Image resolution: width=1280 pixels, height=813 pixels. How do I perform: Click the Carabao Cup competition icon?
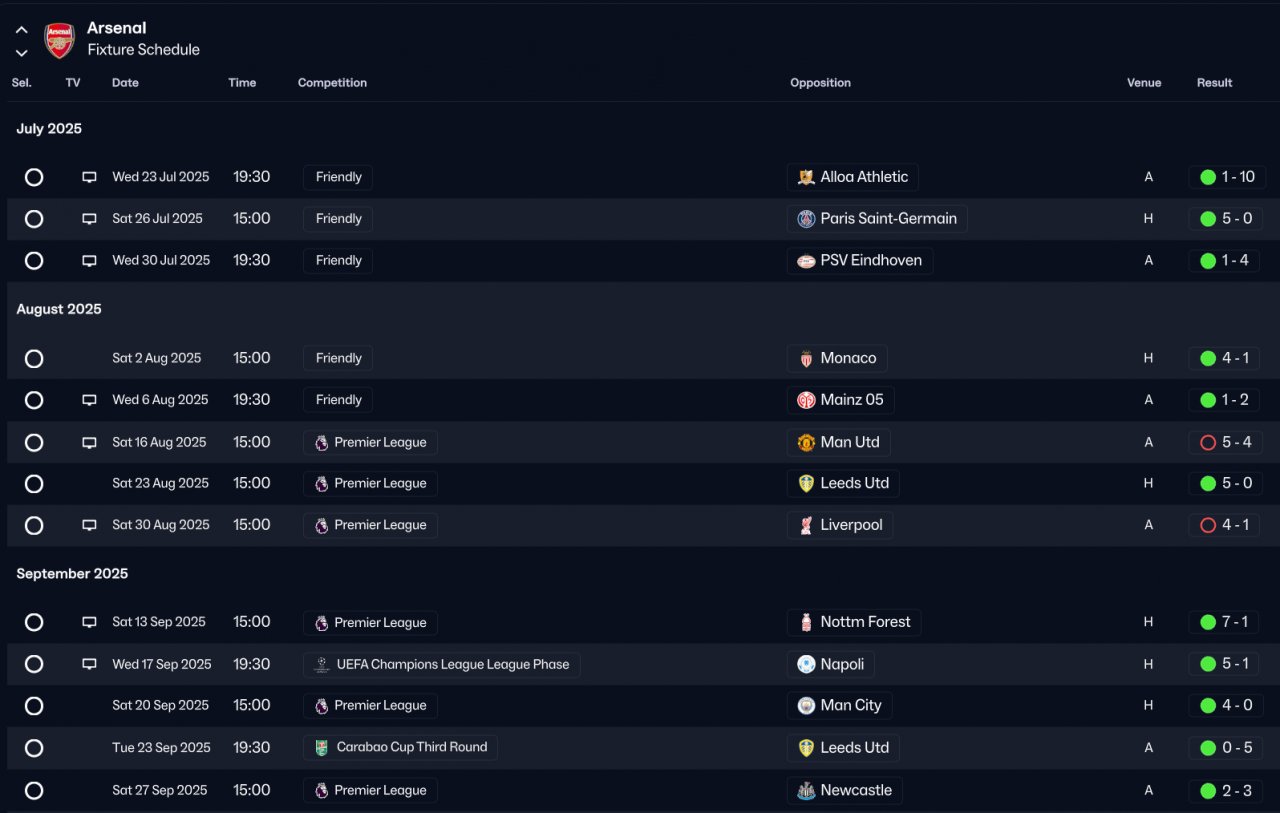pos(321,747)
